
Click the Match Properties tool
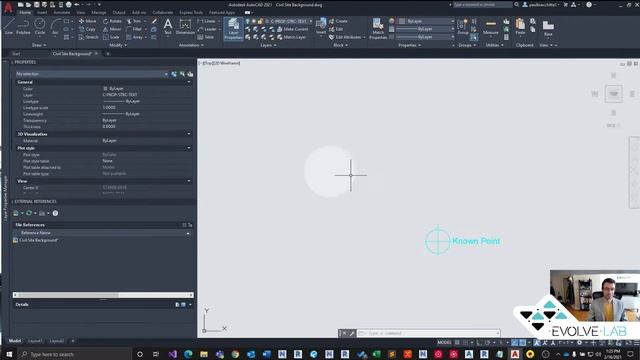tap(378, 29)
